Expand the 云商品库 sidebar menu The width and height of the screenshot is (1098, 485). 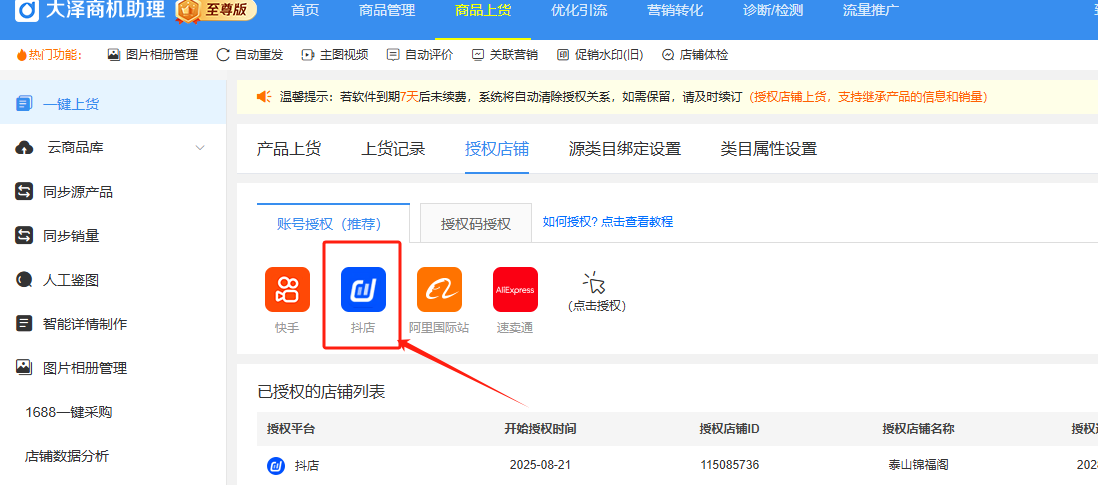(x=112, y=148)
